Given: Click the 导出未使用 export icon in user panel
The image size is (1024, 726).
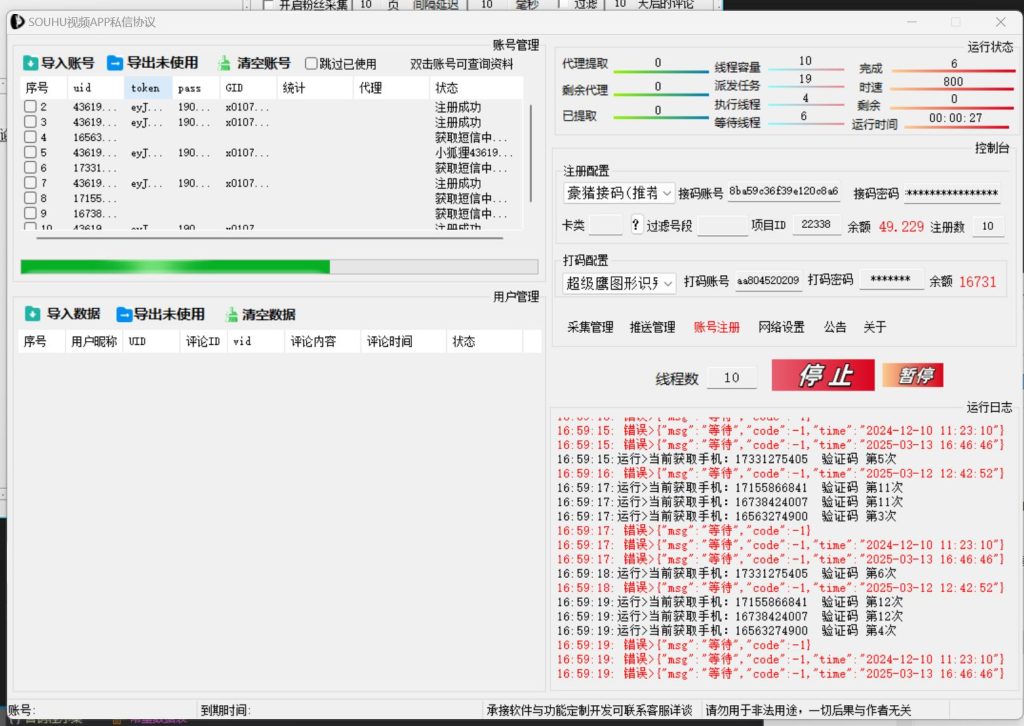Looking at the screenshot, I should 124,314.
